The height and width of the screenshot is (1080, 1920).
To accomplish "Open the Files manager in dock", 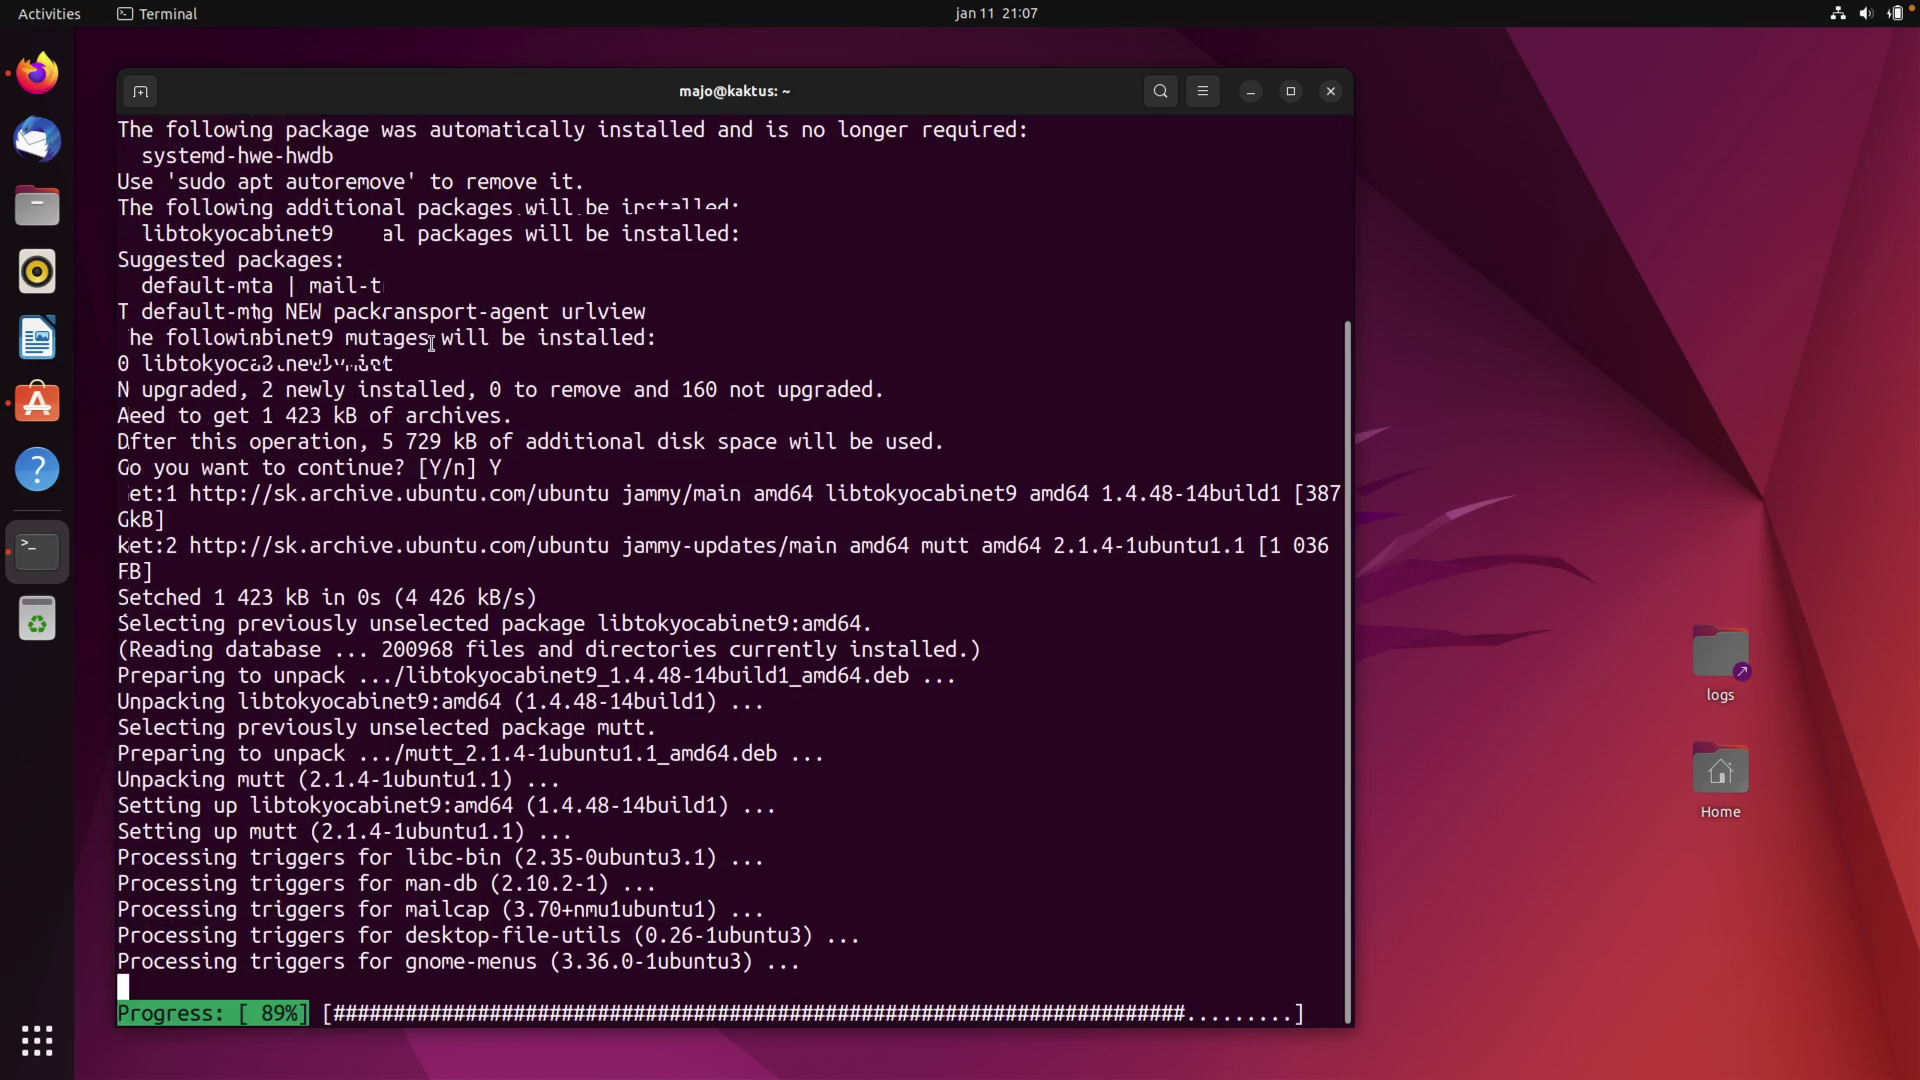I will coord(37,205).
